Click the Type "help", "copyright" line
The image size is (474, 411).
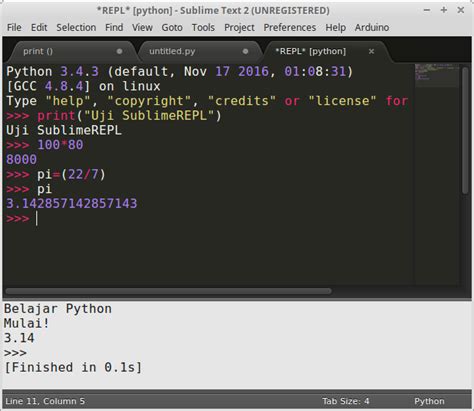(207, 101)
